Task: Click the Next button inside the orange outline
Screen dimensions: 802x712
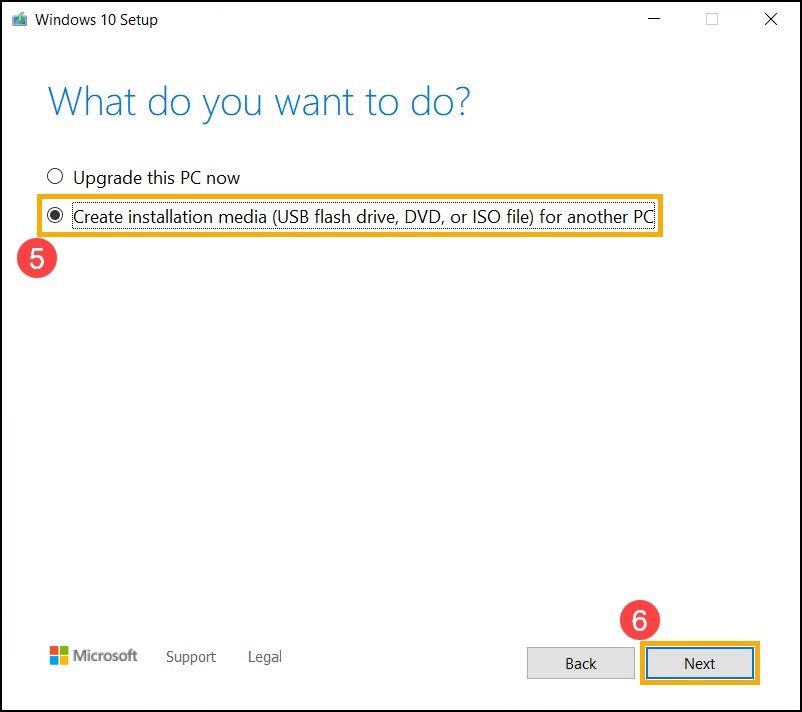Action: (x=699, y=663)
